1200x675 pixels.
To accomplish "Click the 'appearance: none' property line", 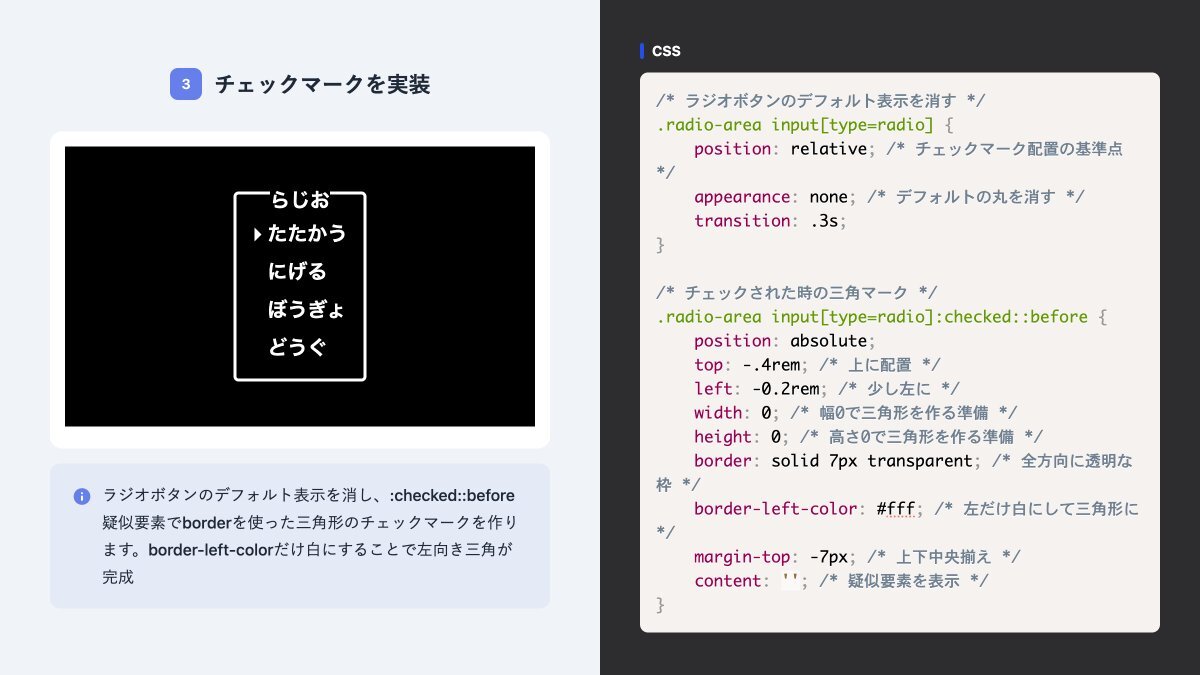I will pyautogui.click(x=770, y=197).
